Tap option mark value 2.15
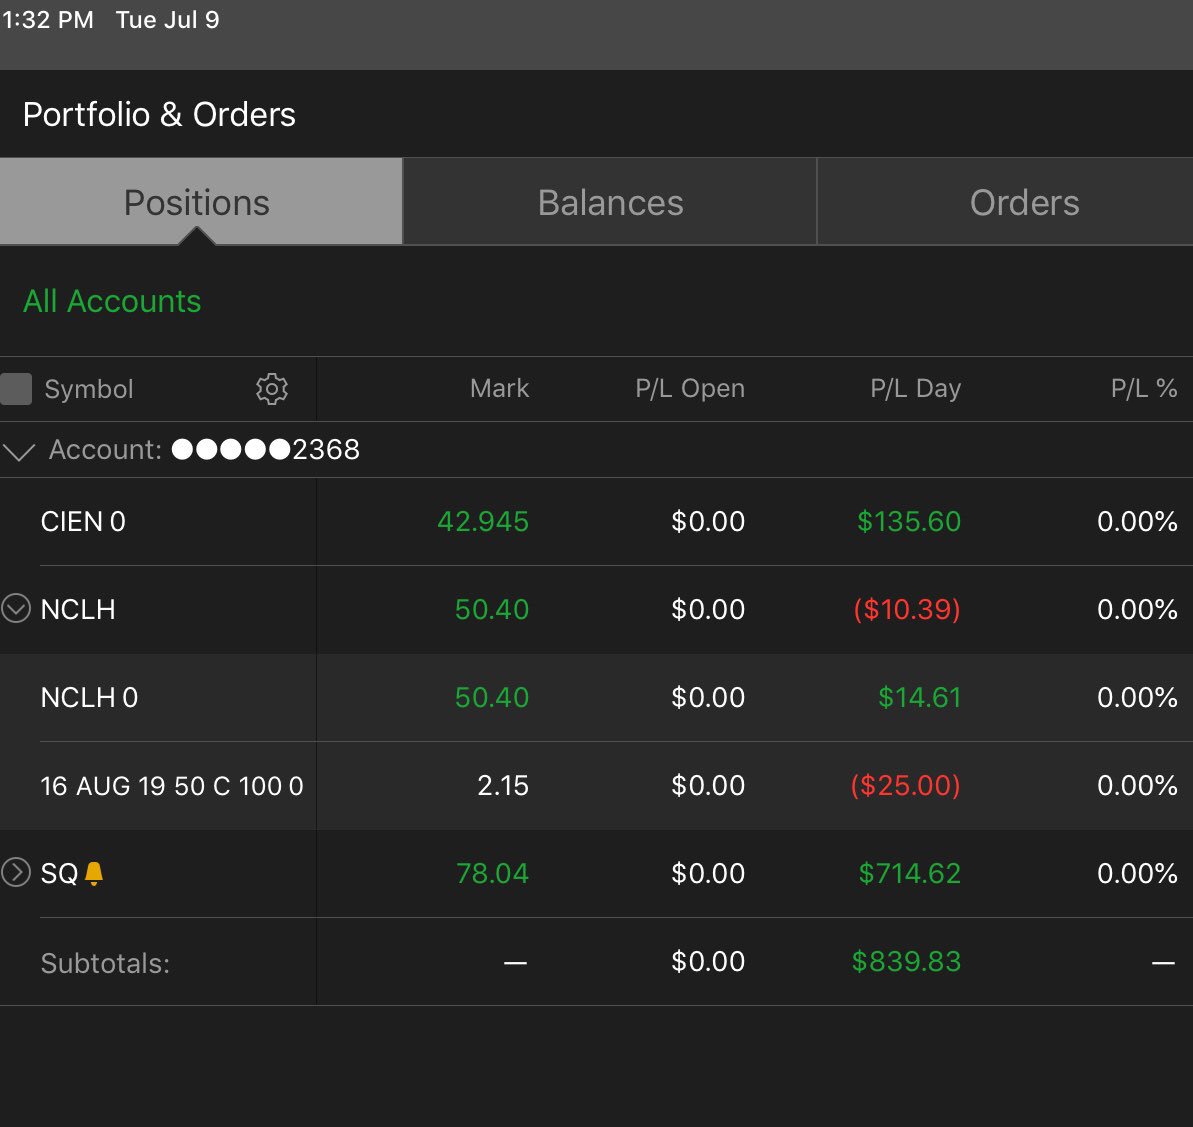The height and width of the screenshot is (1127, 1193). (503, 785)
